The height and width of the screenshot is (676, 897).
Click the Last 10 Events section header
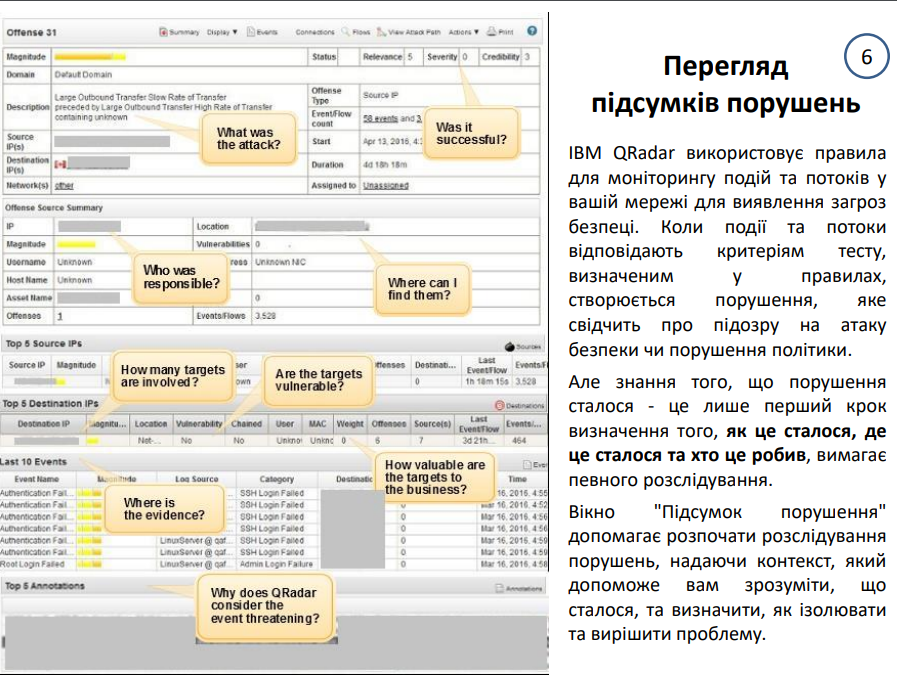pyautogui.click(x=33, y=462)
